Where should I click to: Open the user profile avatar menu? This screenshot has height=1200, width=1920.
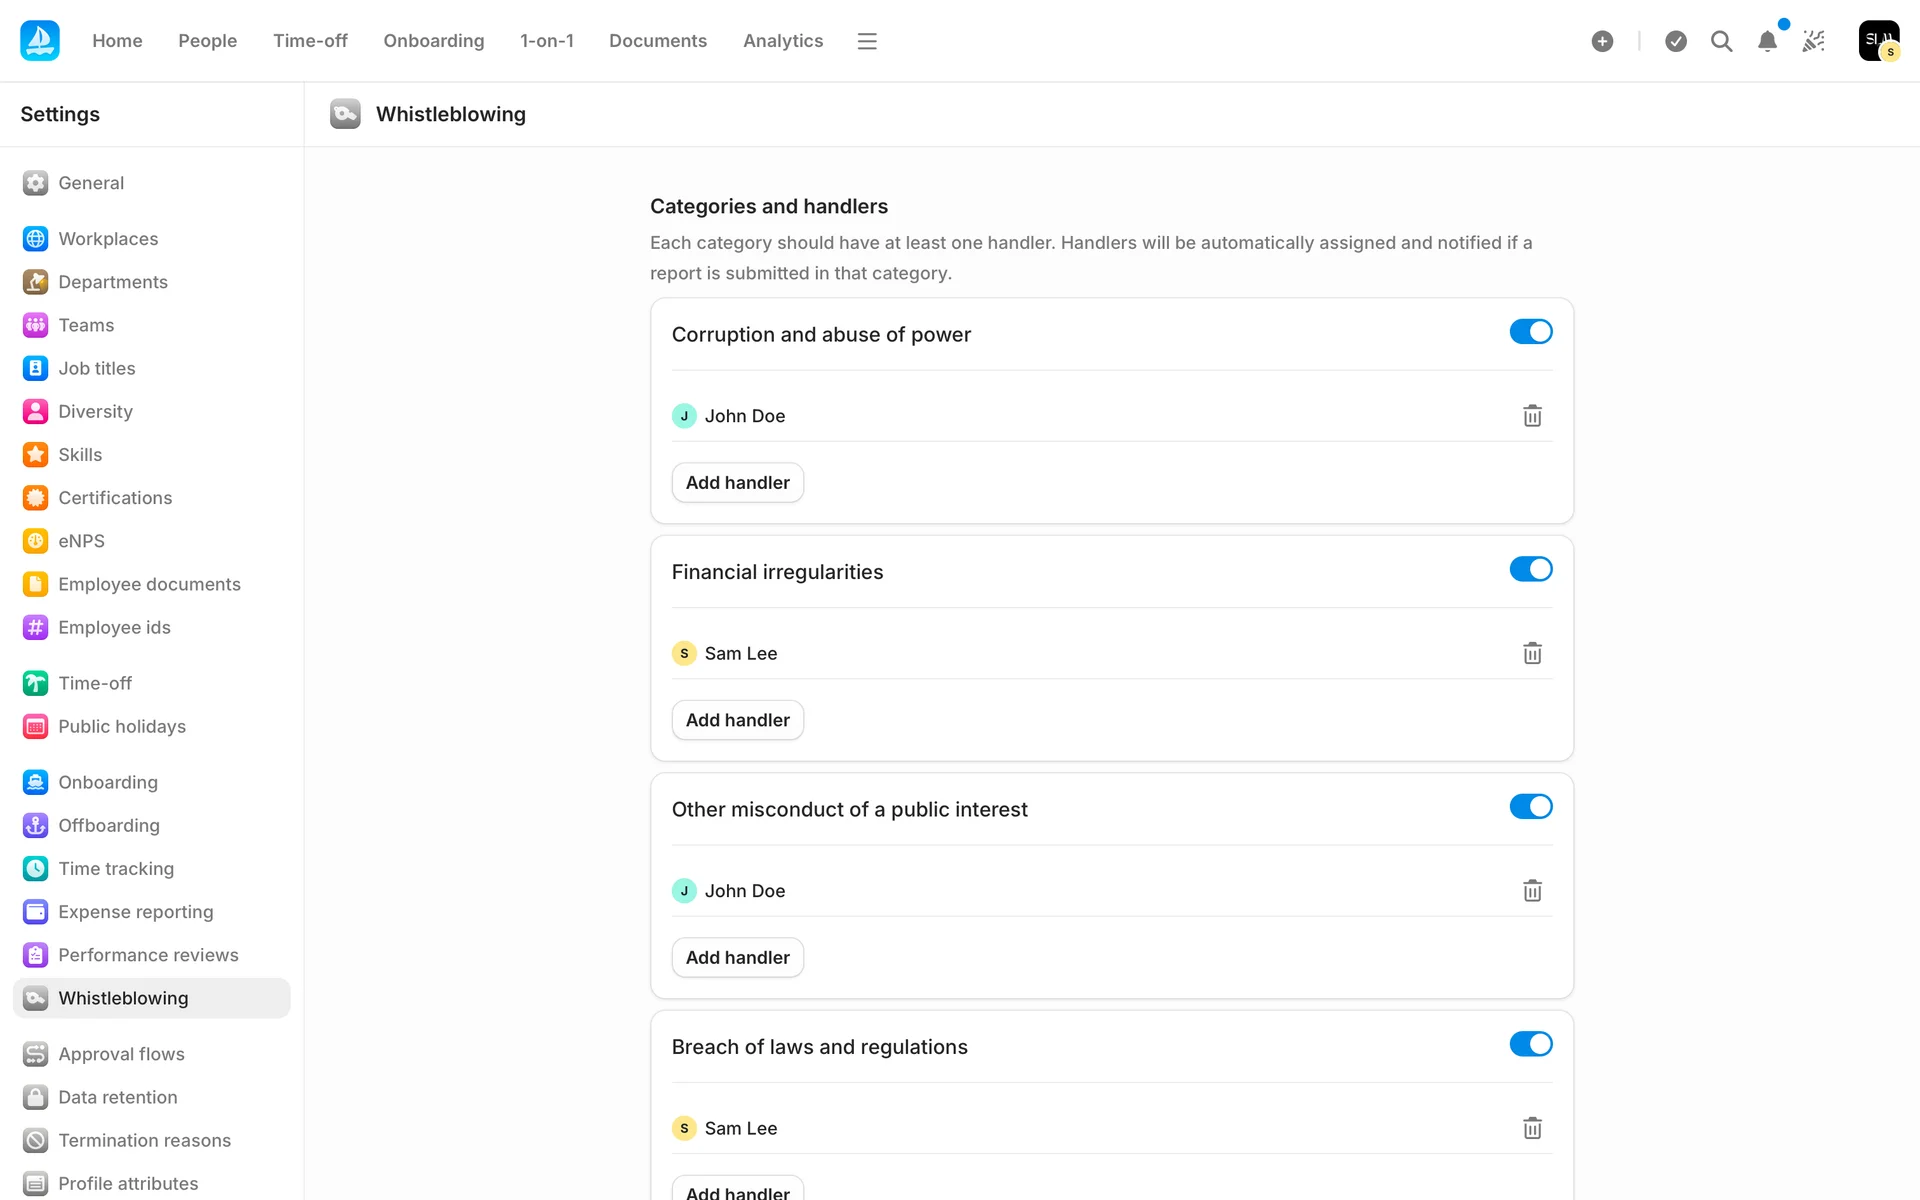(1878, 41)
